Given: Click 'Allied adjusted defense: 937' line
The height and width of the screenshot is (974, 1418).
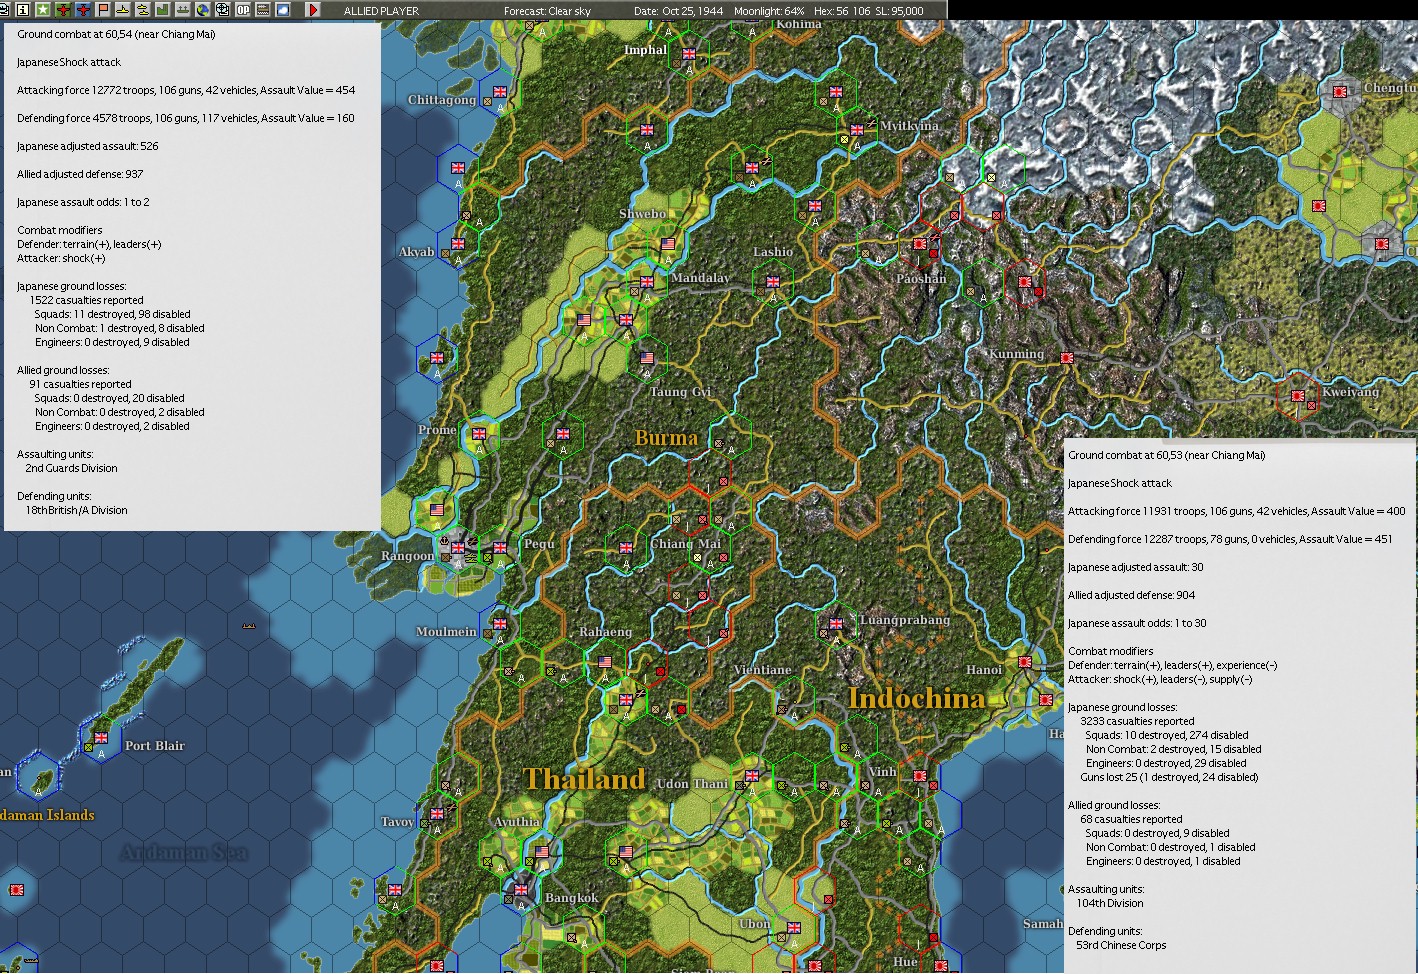Looking at the screenshot, I should coord(80,174).
